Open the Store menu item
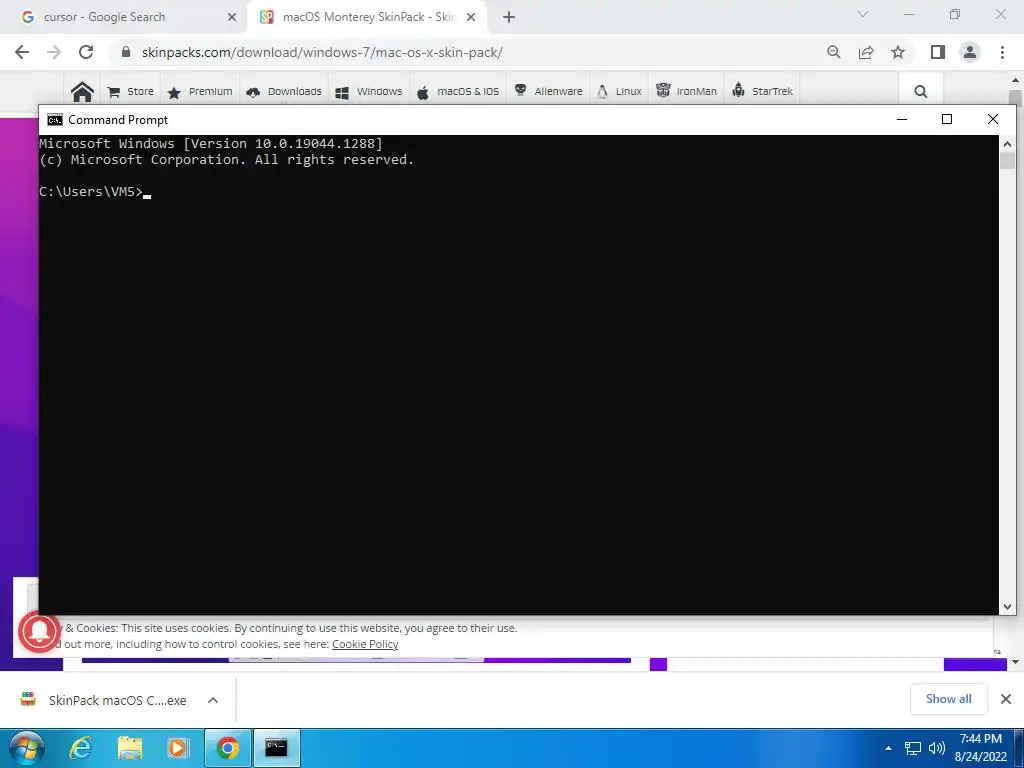 click(x=131, y=91)
